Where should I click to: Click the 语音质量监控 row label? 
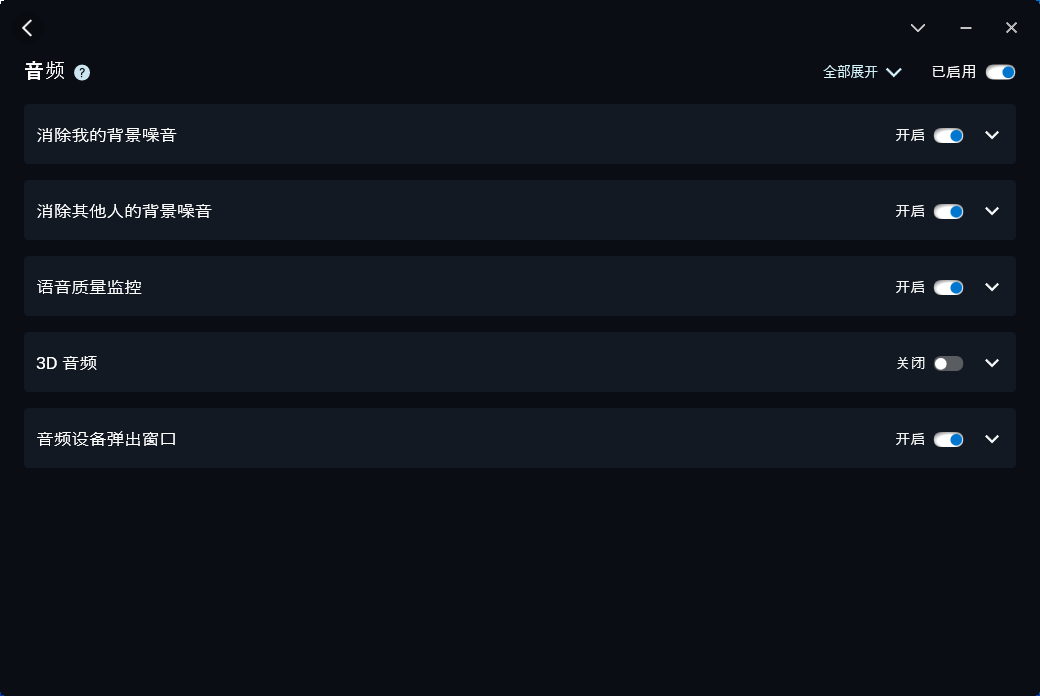(x=89, y=287)
